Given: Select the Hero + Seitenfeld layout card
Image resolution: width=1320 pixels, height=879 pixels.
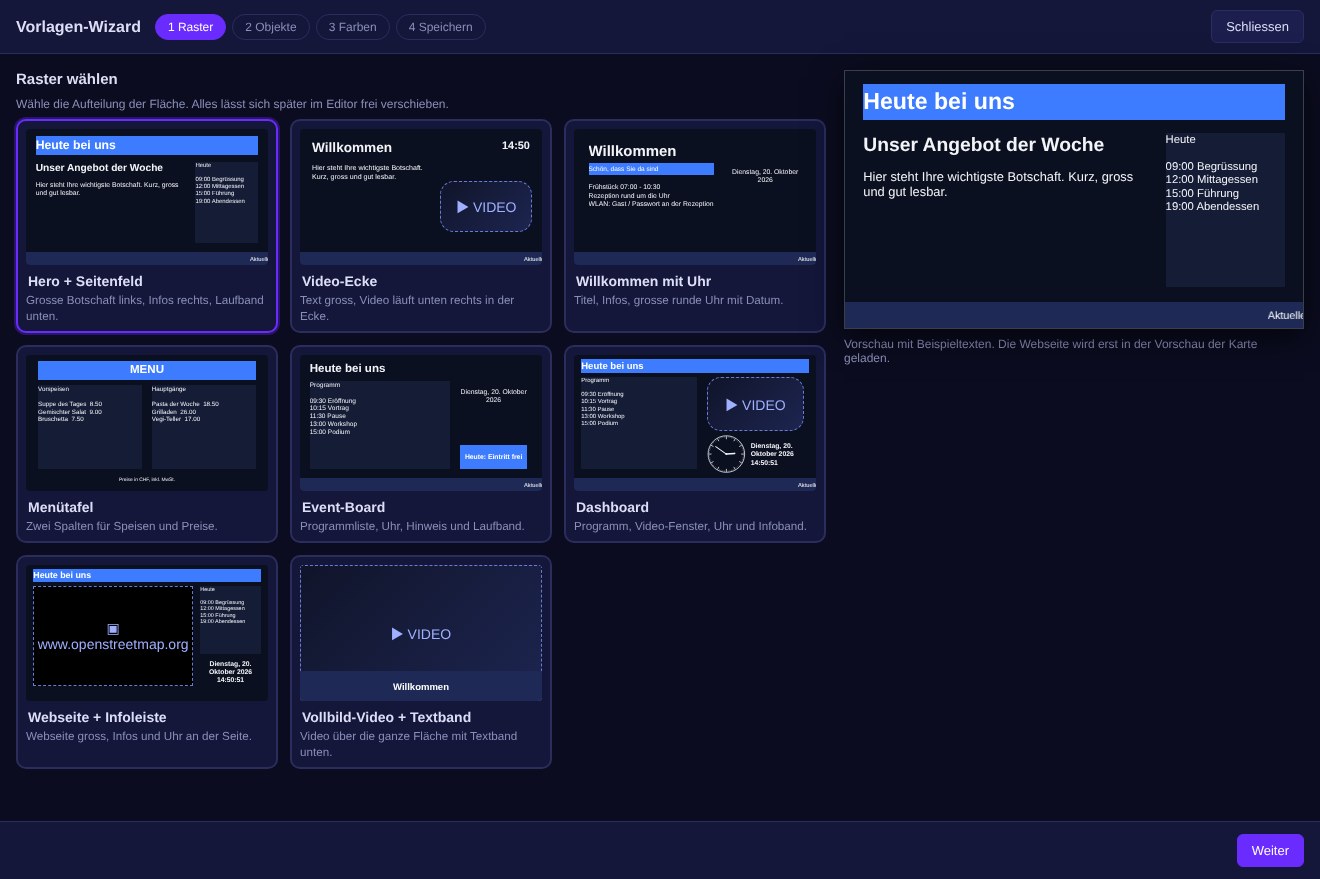Looking at the screenshot, I should [x=147, y=226].
